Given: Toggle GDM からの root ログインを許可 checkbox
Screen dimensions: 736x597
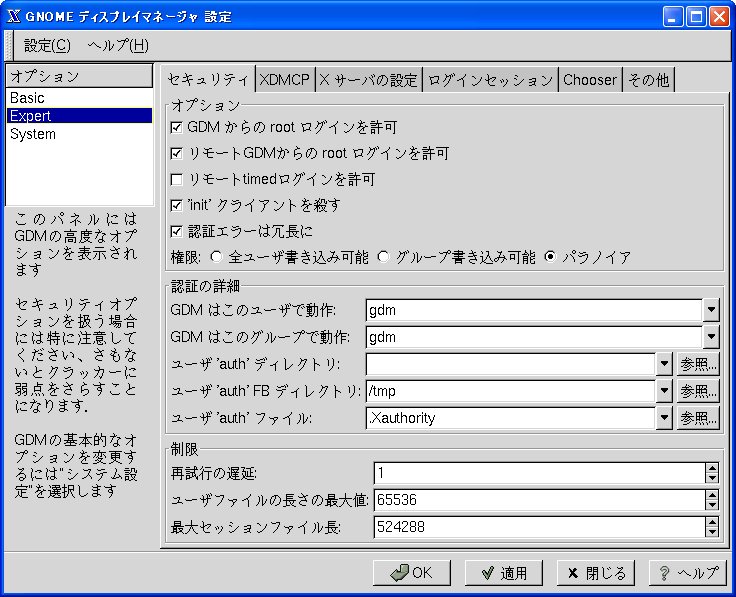Looking at the screenshot, I should pyautogui.click(x=176, y=127).
